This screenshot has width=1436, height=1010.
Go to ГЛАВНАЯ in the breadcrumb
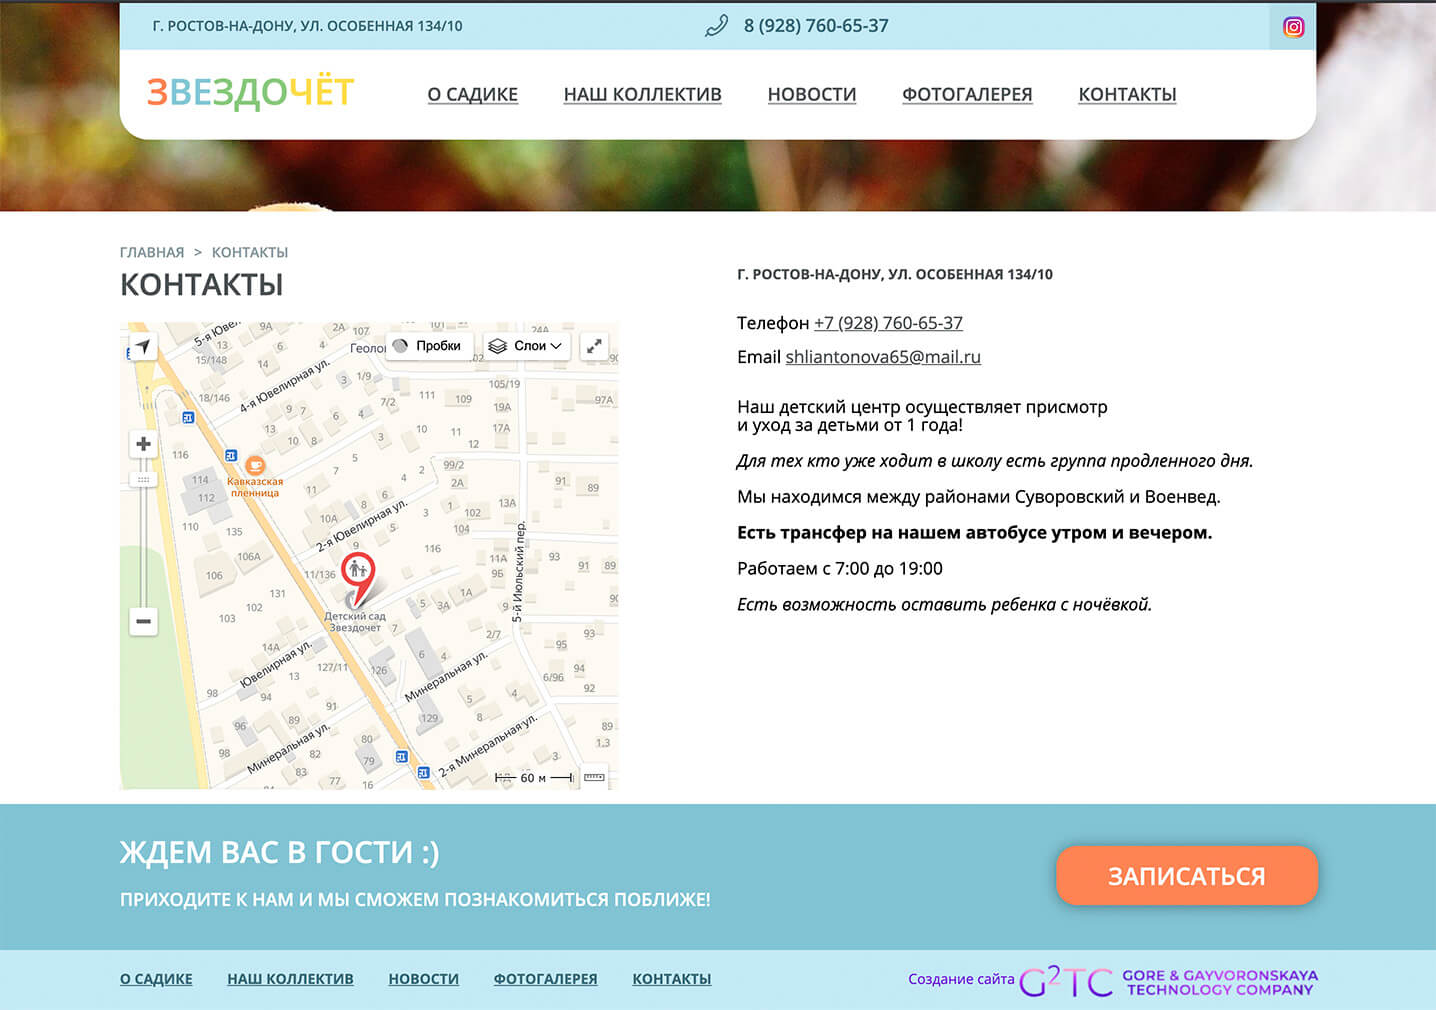click(152, 252)
